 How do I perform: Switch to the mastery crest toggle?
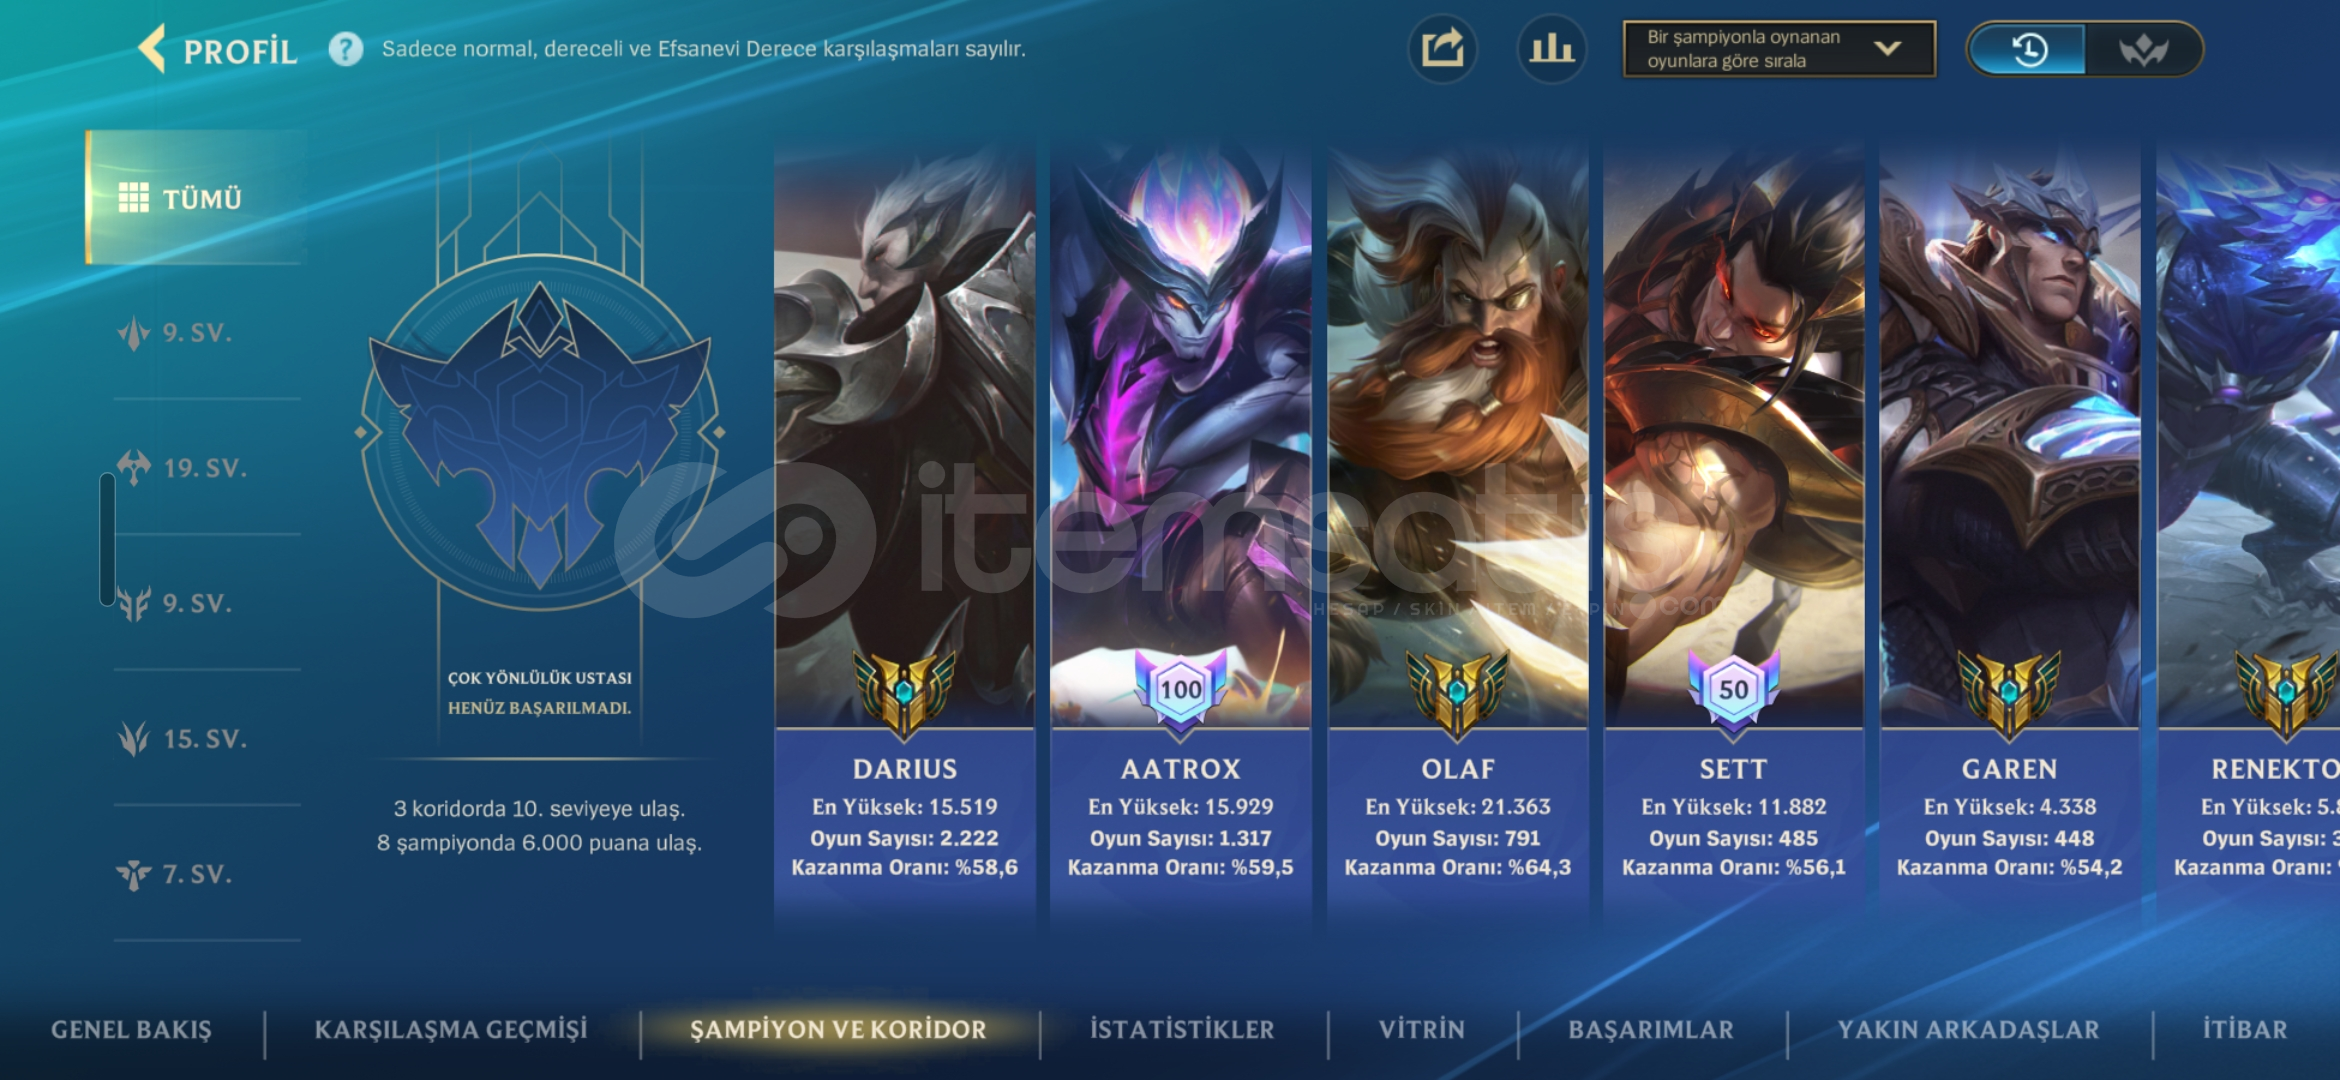(2143, 49)
